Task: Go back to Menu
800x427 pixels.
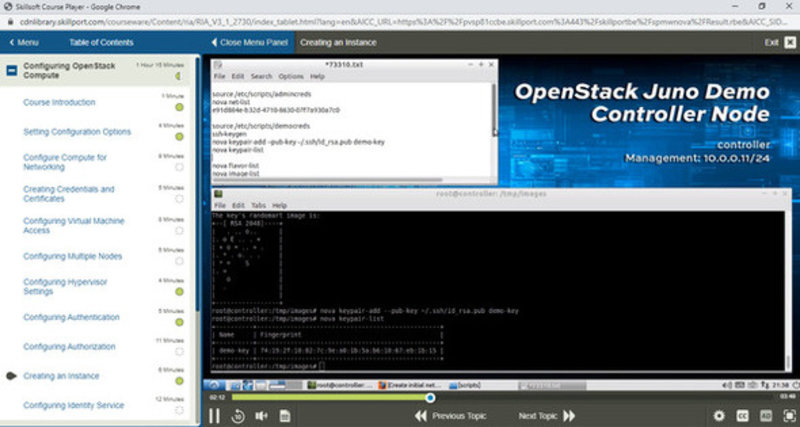Action: pyautogui.click(x=24, y=42)
